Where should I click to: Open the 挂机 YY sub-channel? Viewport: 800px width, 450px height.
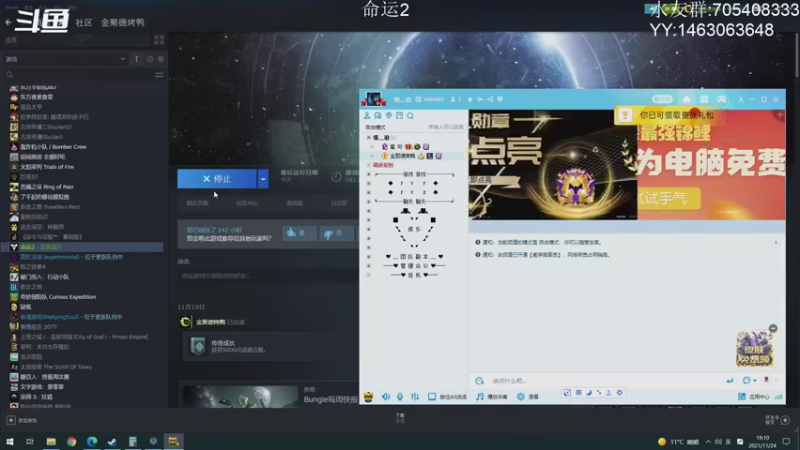click(x=414, y=275)
